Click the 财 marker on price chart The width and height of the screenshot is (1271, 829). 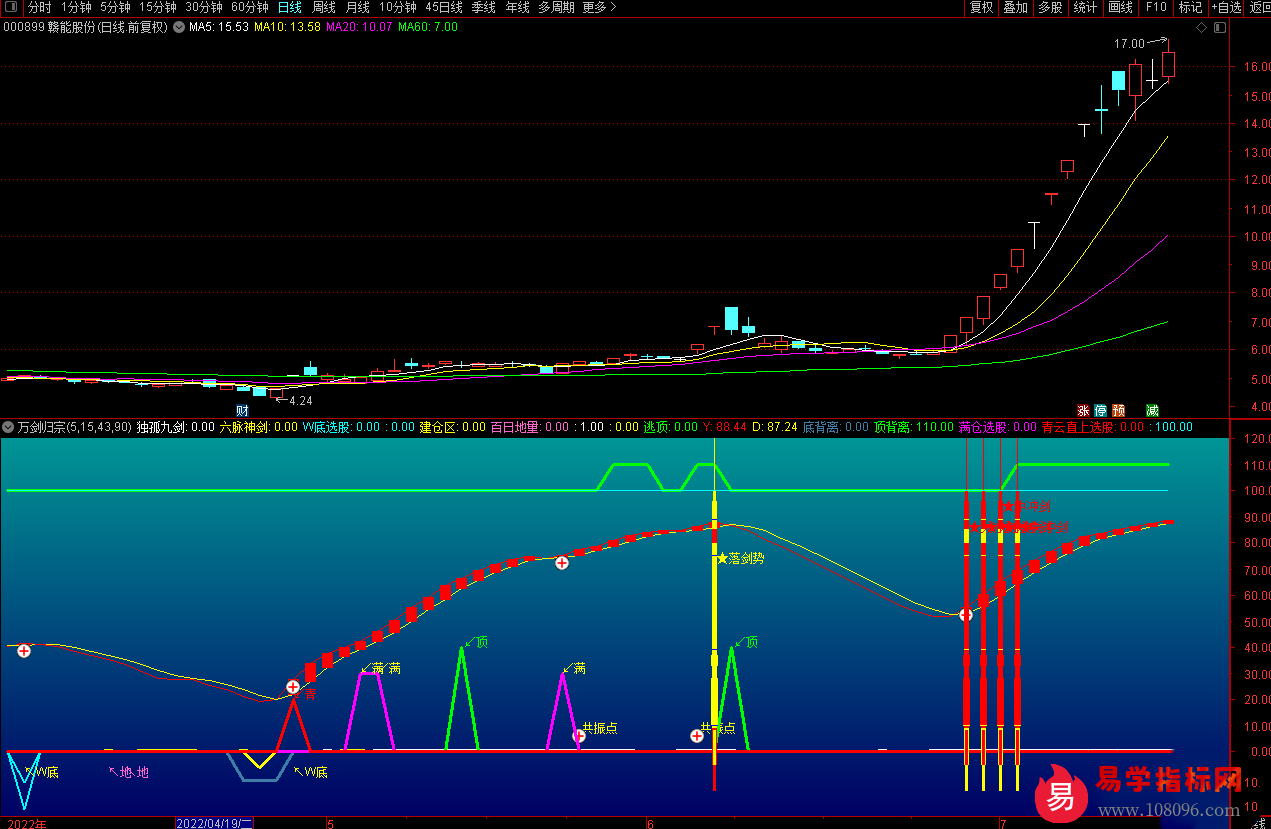click(242, 410)
